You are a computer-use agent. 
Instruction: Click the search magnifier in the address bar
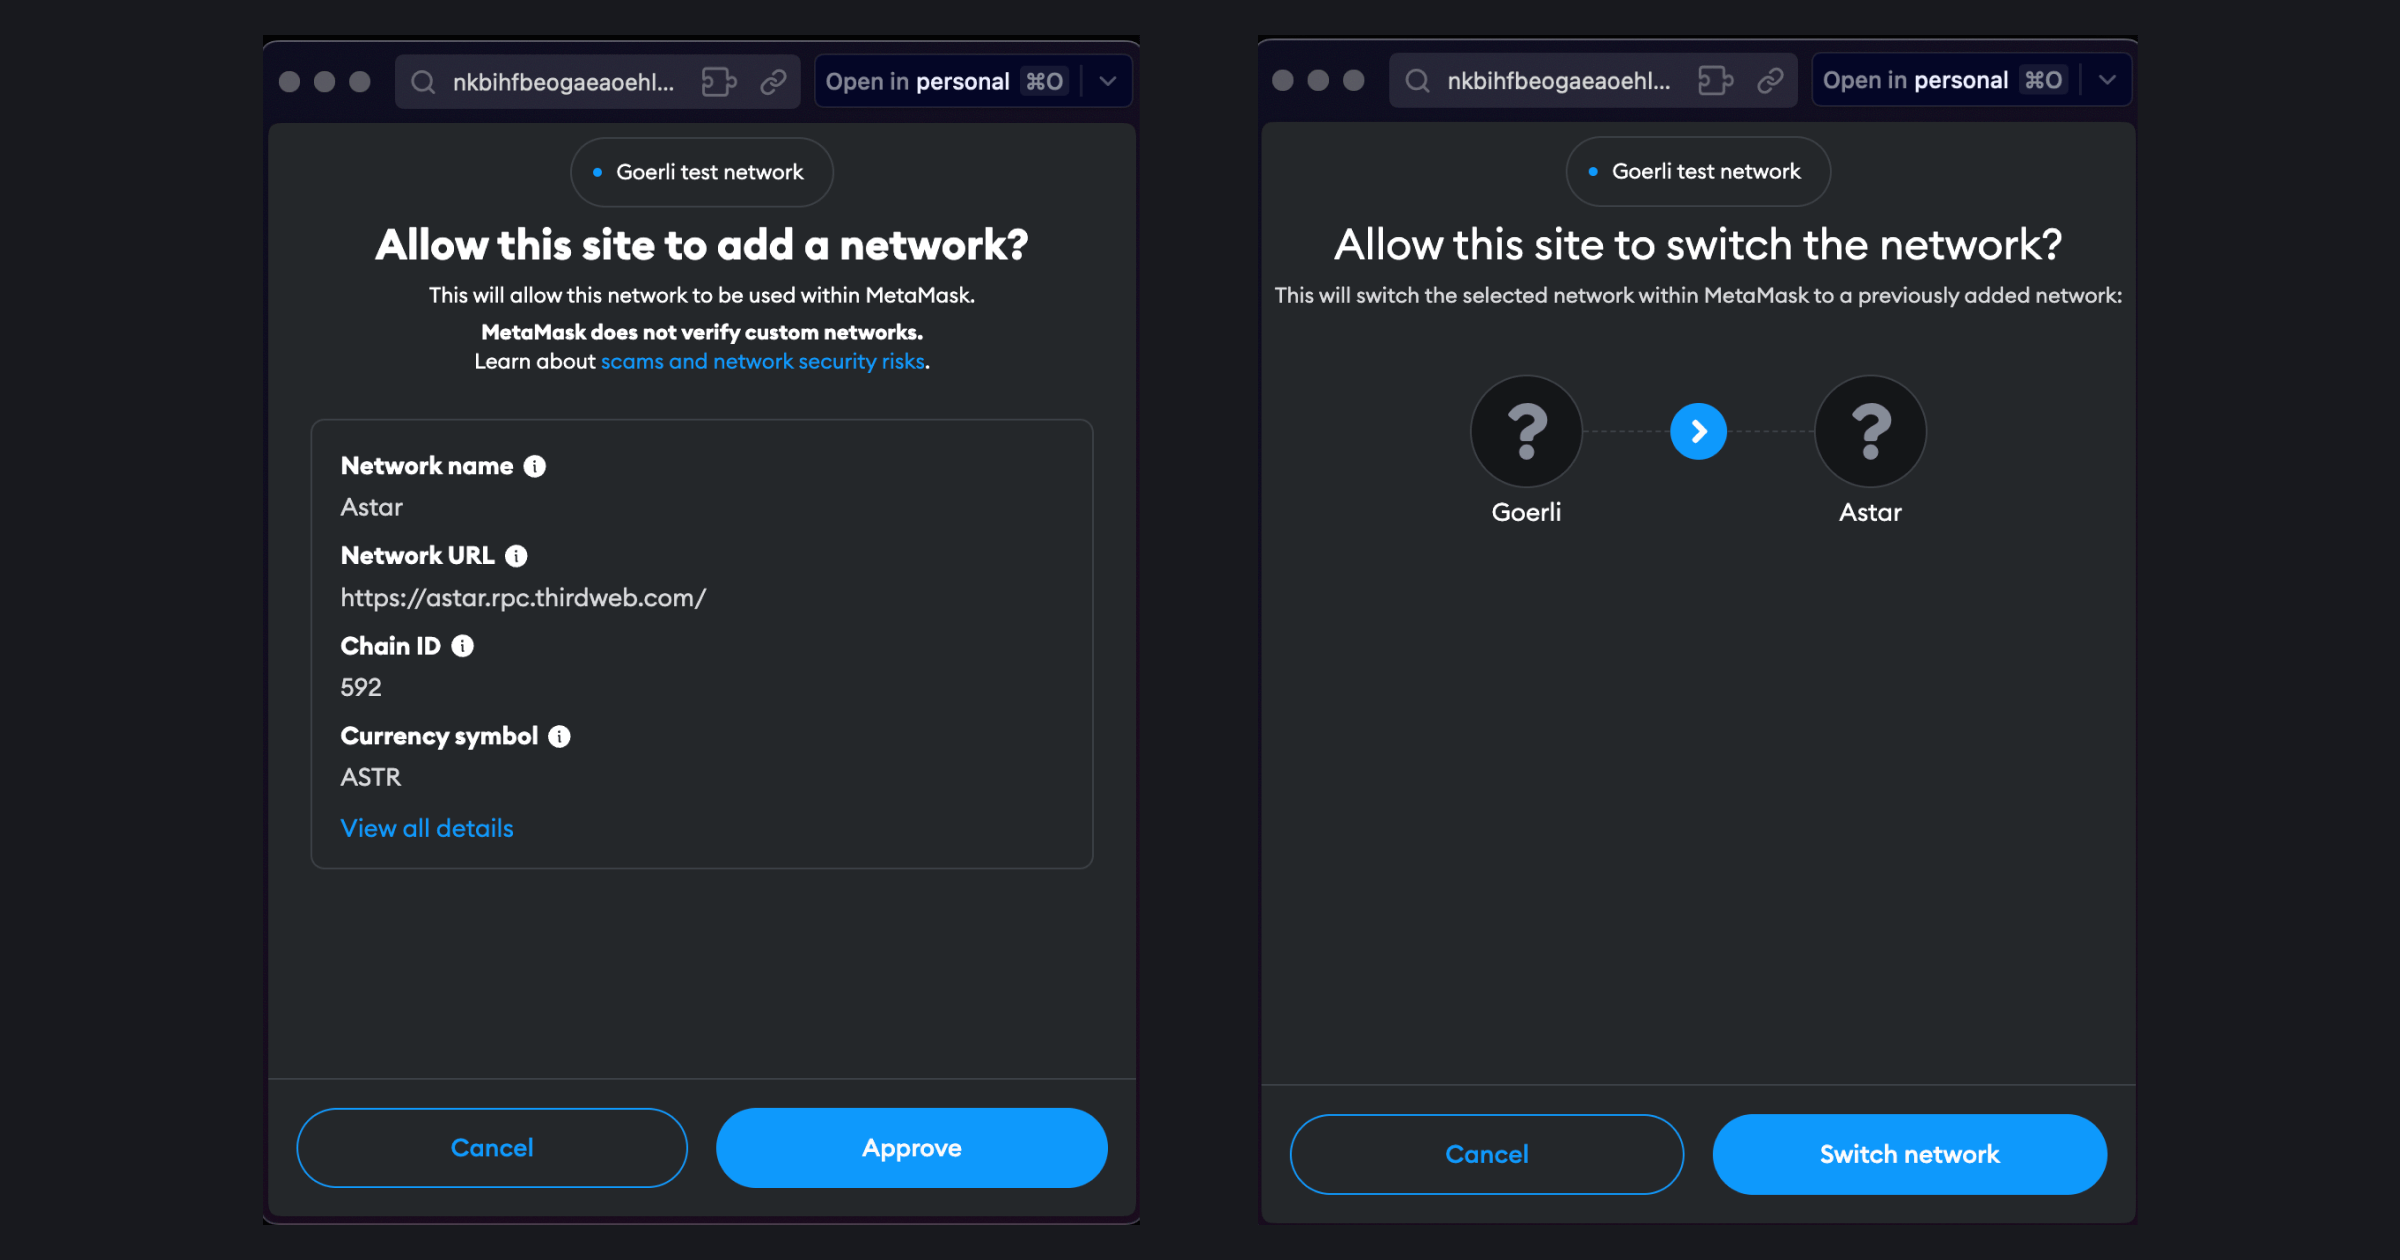pos(424,82)
